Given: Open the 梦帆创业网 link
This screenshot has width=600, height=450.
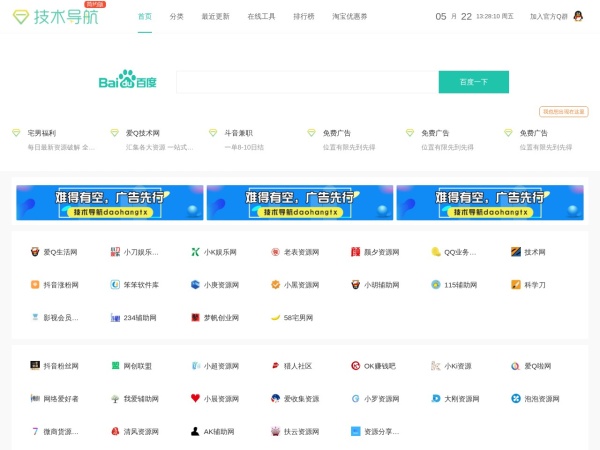Looking at the screenshot, I should [221, 318].
